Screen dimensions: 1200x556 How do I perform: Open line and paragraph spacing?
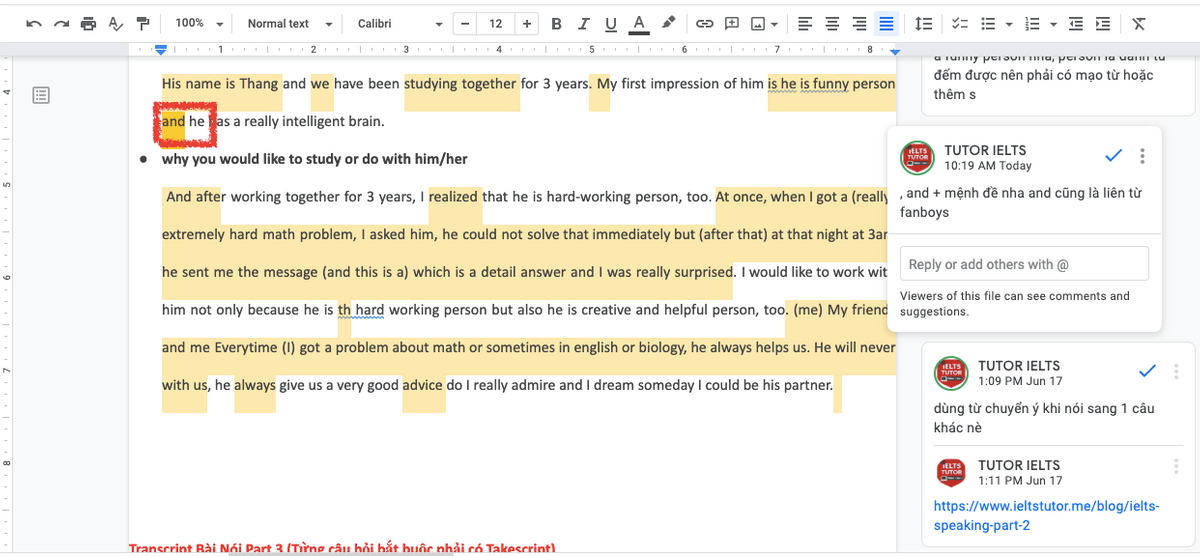pyautogui.click(x=924, y=23)
